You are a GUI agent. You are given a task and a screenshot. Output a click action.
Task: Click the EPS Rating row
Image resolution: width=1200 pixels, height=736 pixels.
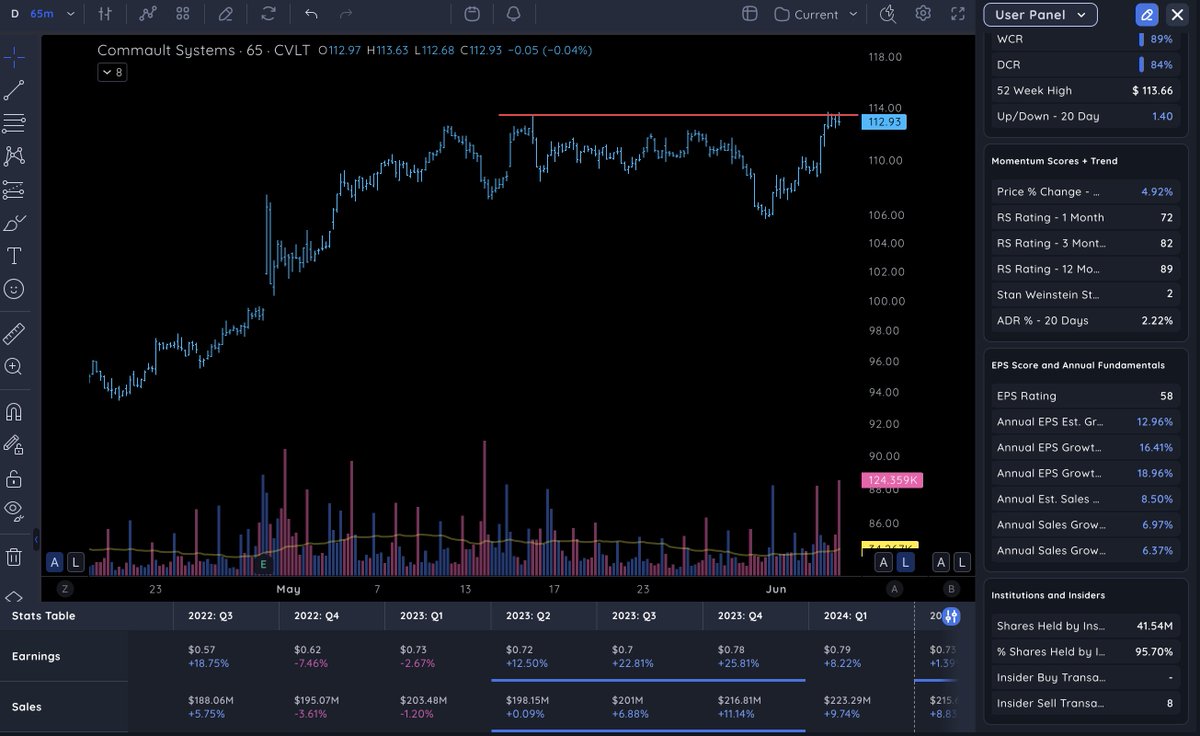[1084, 396]
